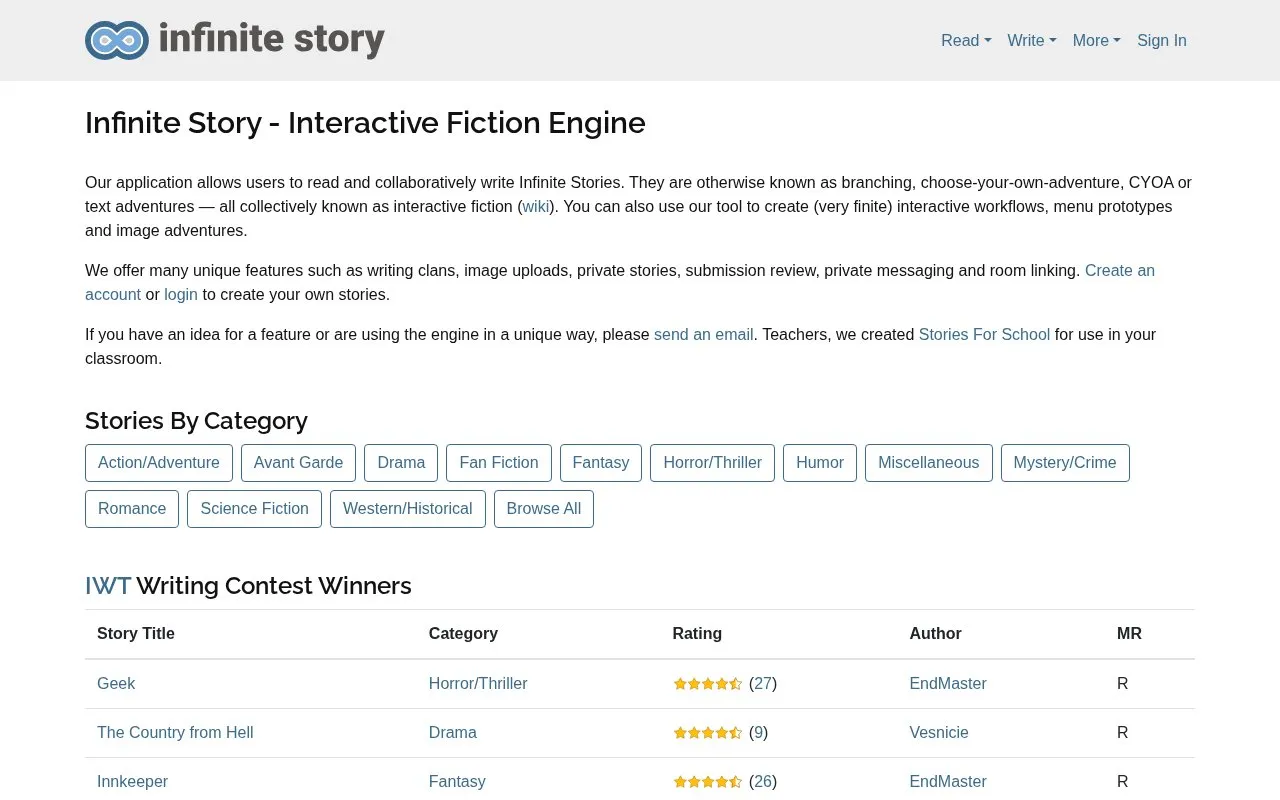This screenshot has height=800, width=1280.
Task: Select the Avant Garde category
Action: tap(298, 463)
